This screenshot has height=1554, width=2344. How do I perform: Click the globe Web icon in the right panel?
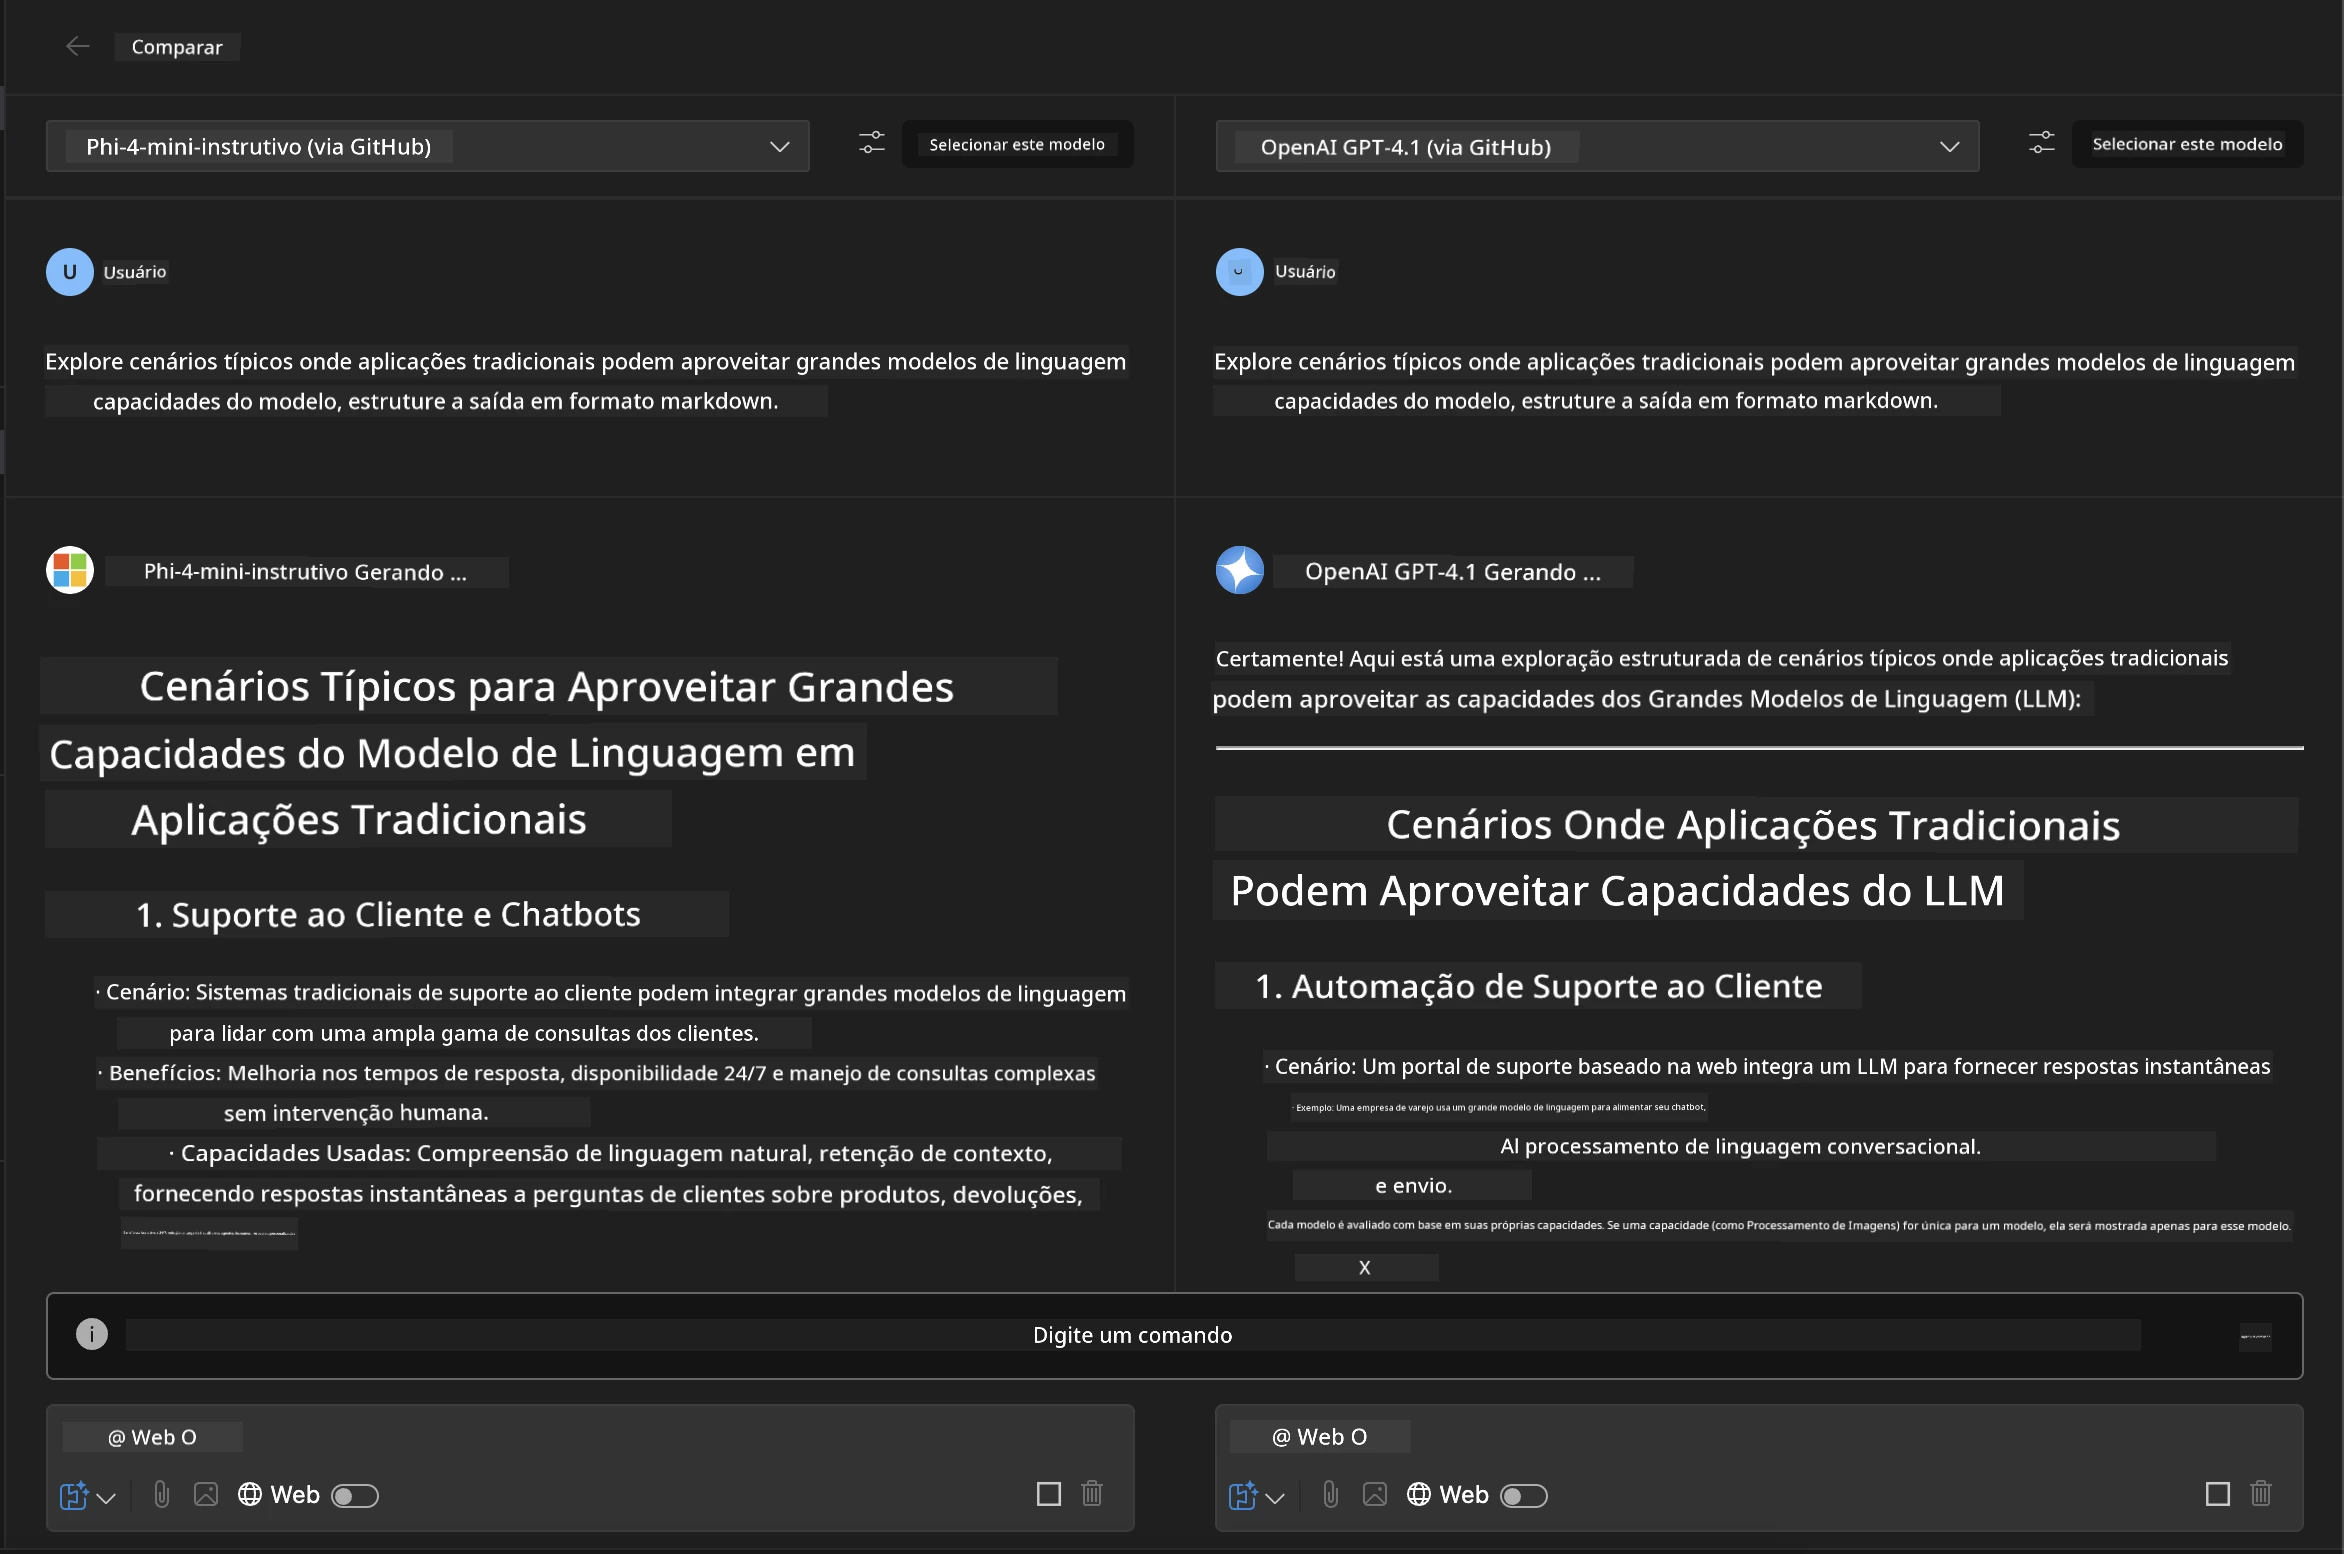(x=1419, y=1494)
